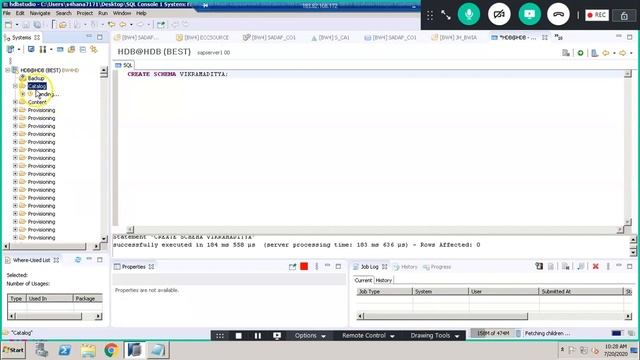Click the monitor icon in remote session toolbar
The height and width of the screenshot is (360, 640).
coord(277,336)
